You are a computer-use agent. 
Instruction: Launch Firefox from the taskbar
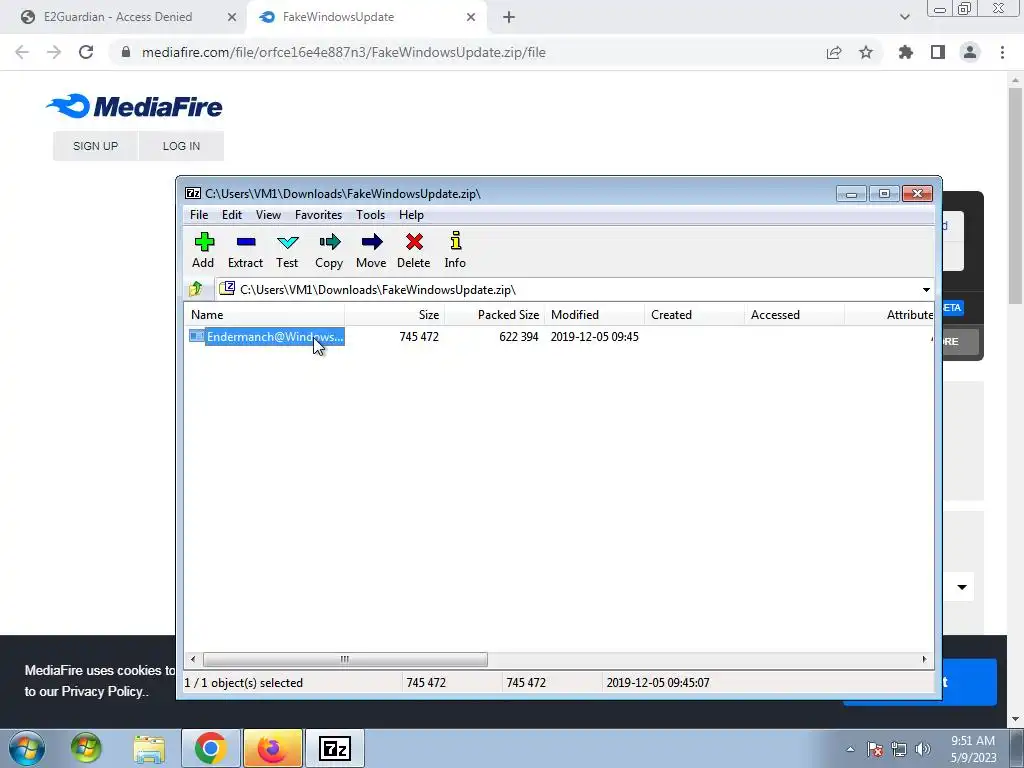click(273, 748)
